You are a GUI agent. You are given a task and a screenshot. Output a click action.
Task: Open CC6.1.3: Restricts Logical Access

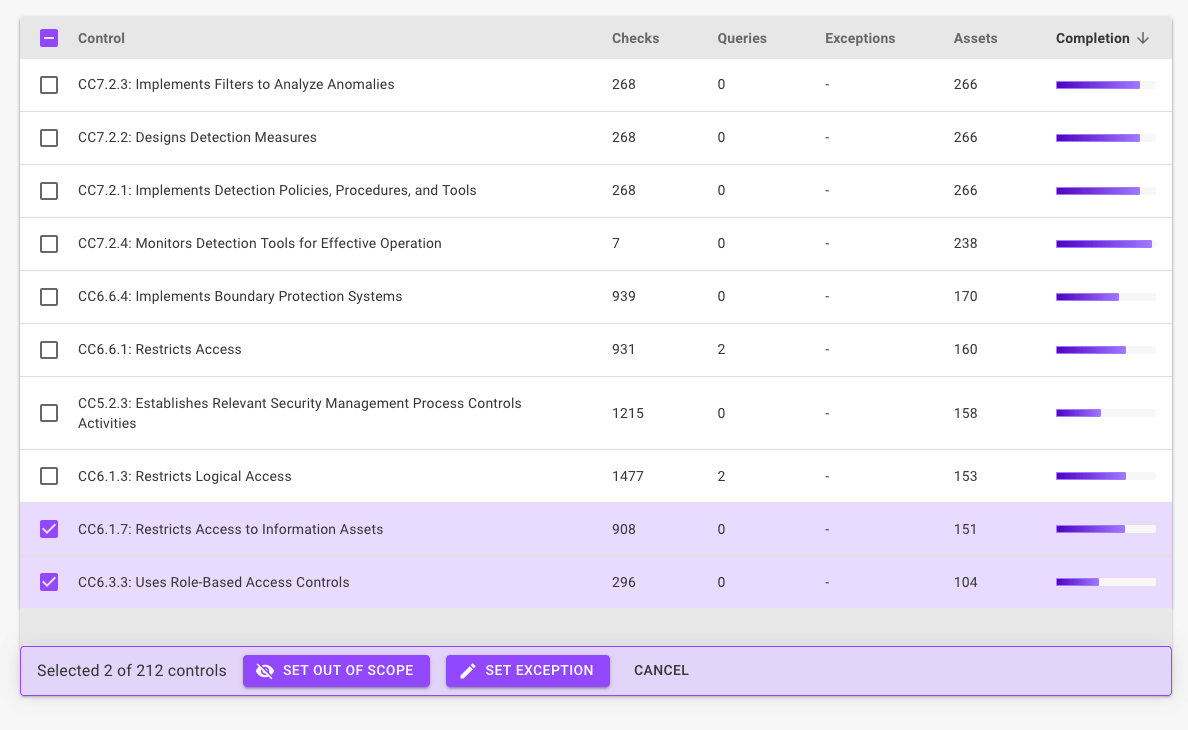pos(185,476)
